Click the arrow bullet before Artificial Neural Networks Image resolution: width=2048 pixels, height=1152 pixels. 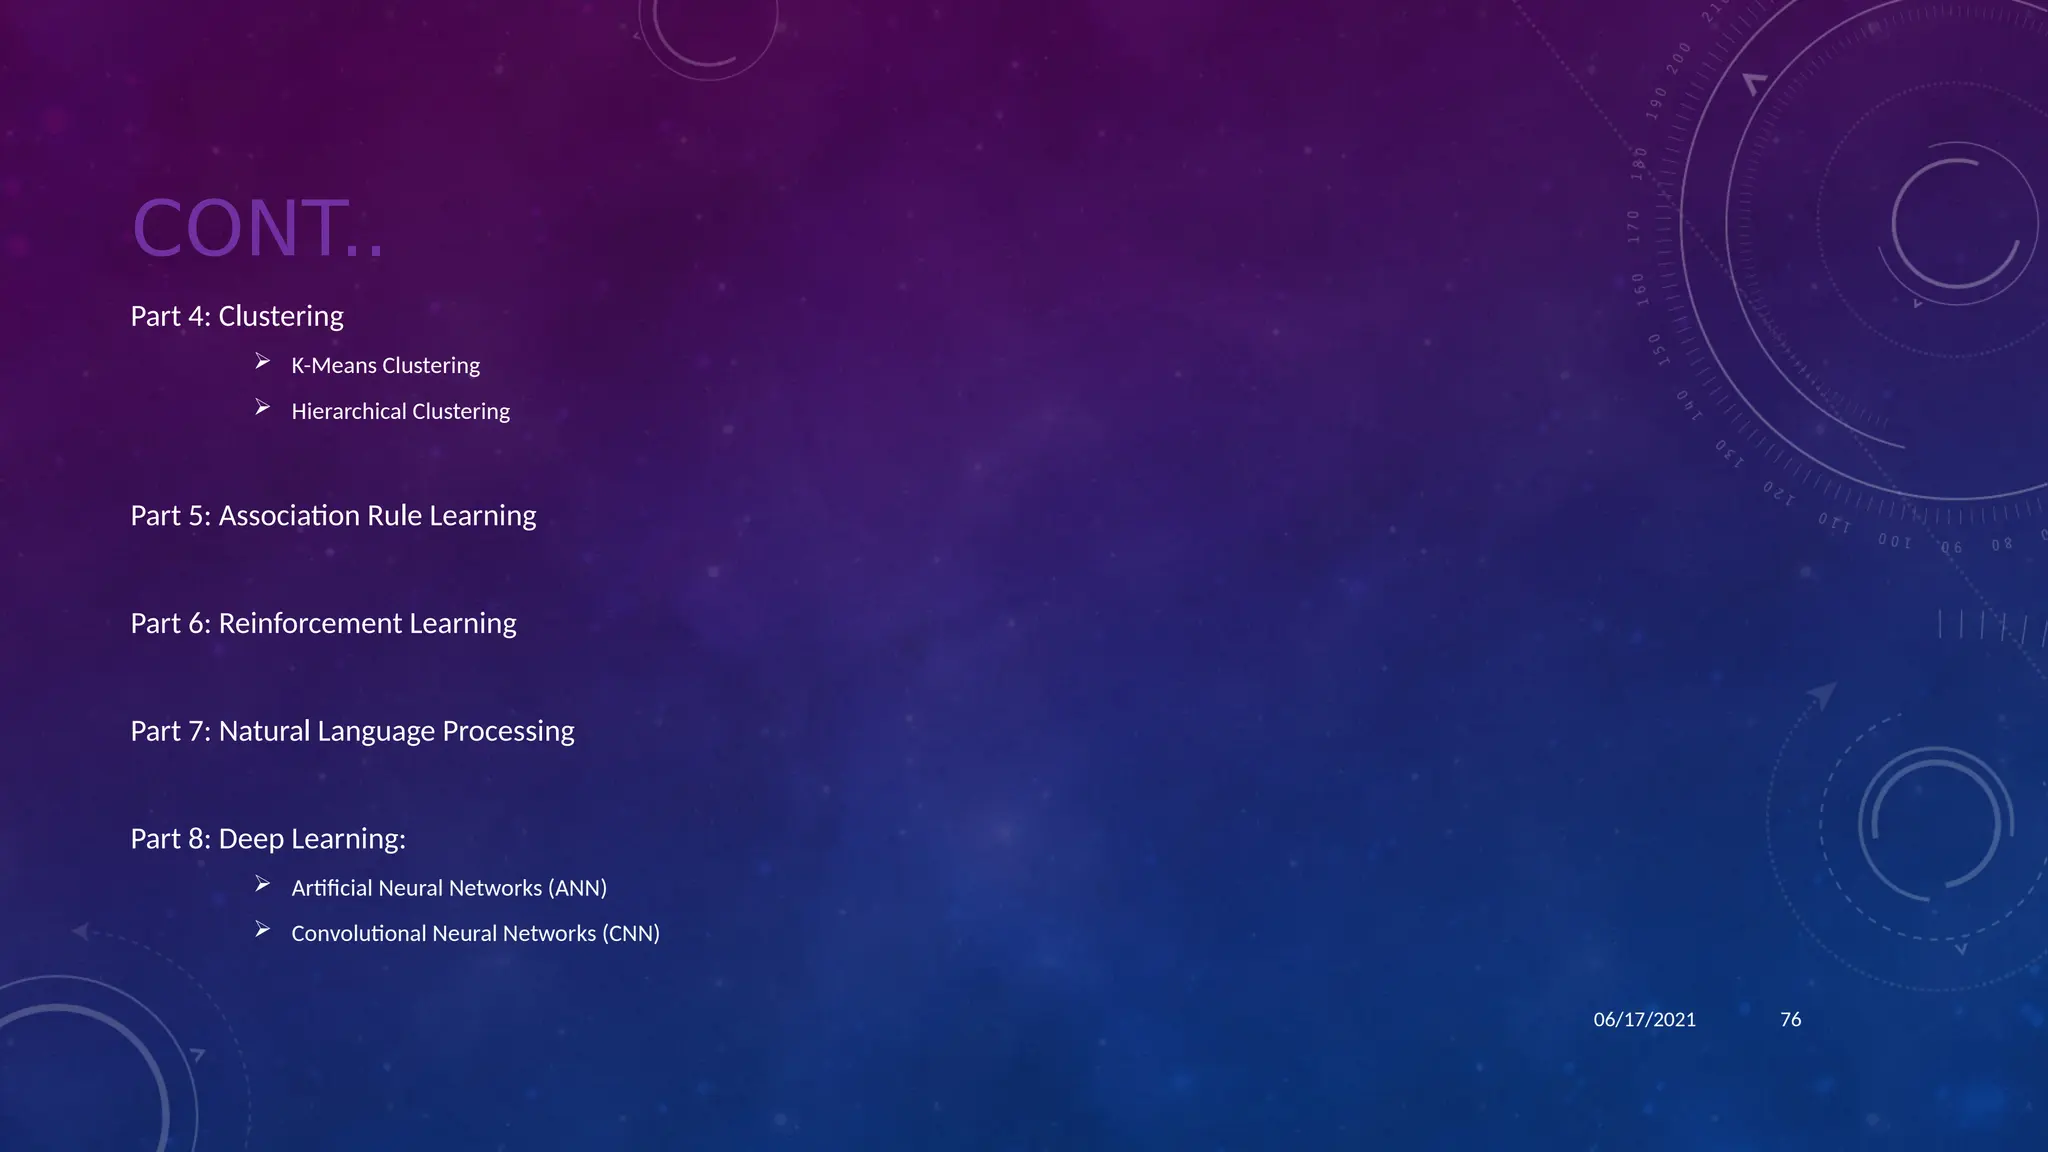[262, 884]
